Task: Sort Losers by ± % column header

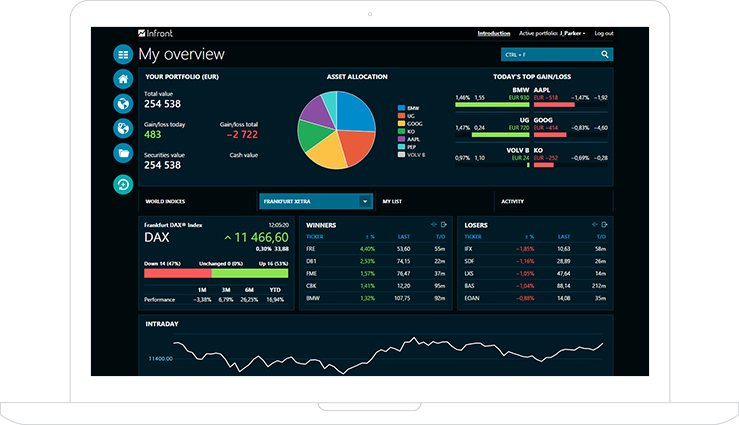Action: [530, 237]
